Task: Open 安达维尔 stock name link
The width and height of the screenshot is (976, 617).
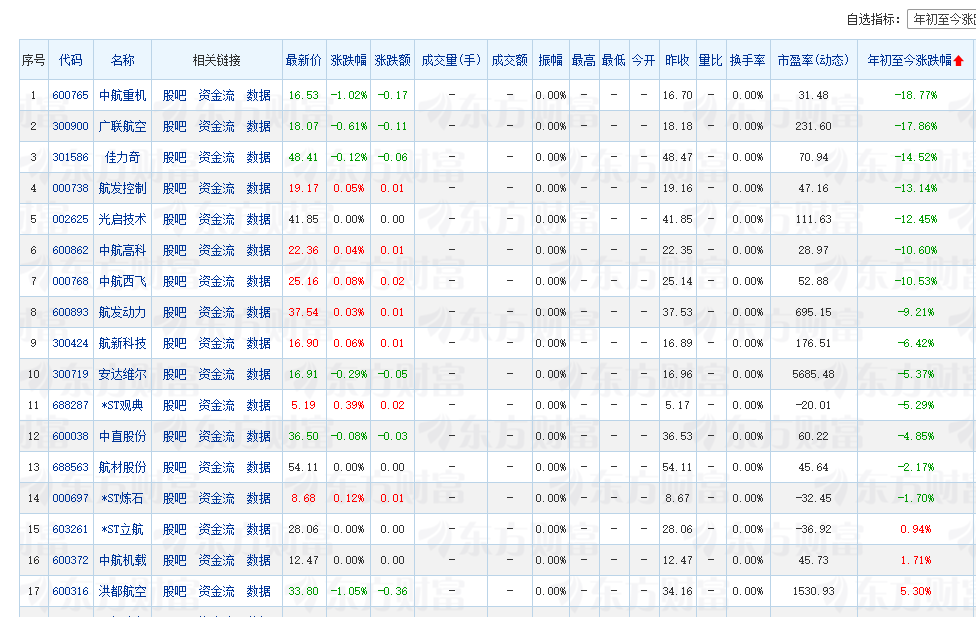Action: click(123, 374)
